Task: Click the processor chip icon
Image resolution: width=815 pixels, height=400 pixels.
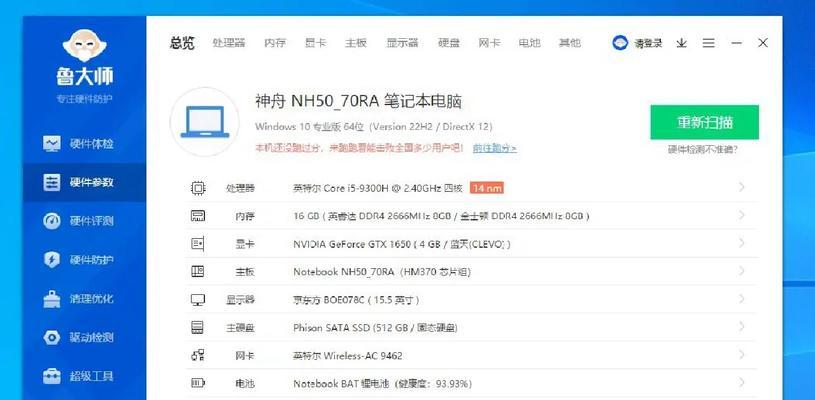Action: 198,188
